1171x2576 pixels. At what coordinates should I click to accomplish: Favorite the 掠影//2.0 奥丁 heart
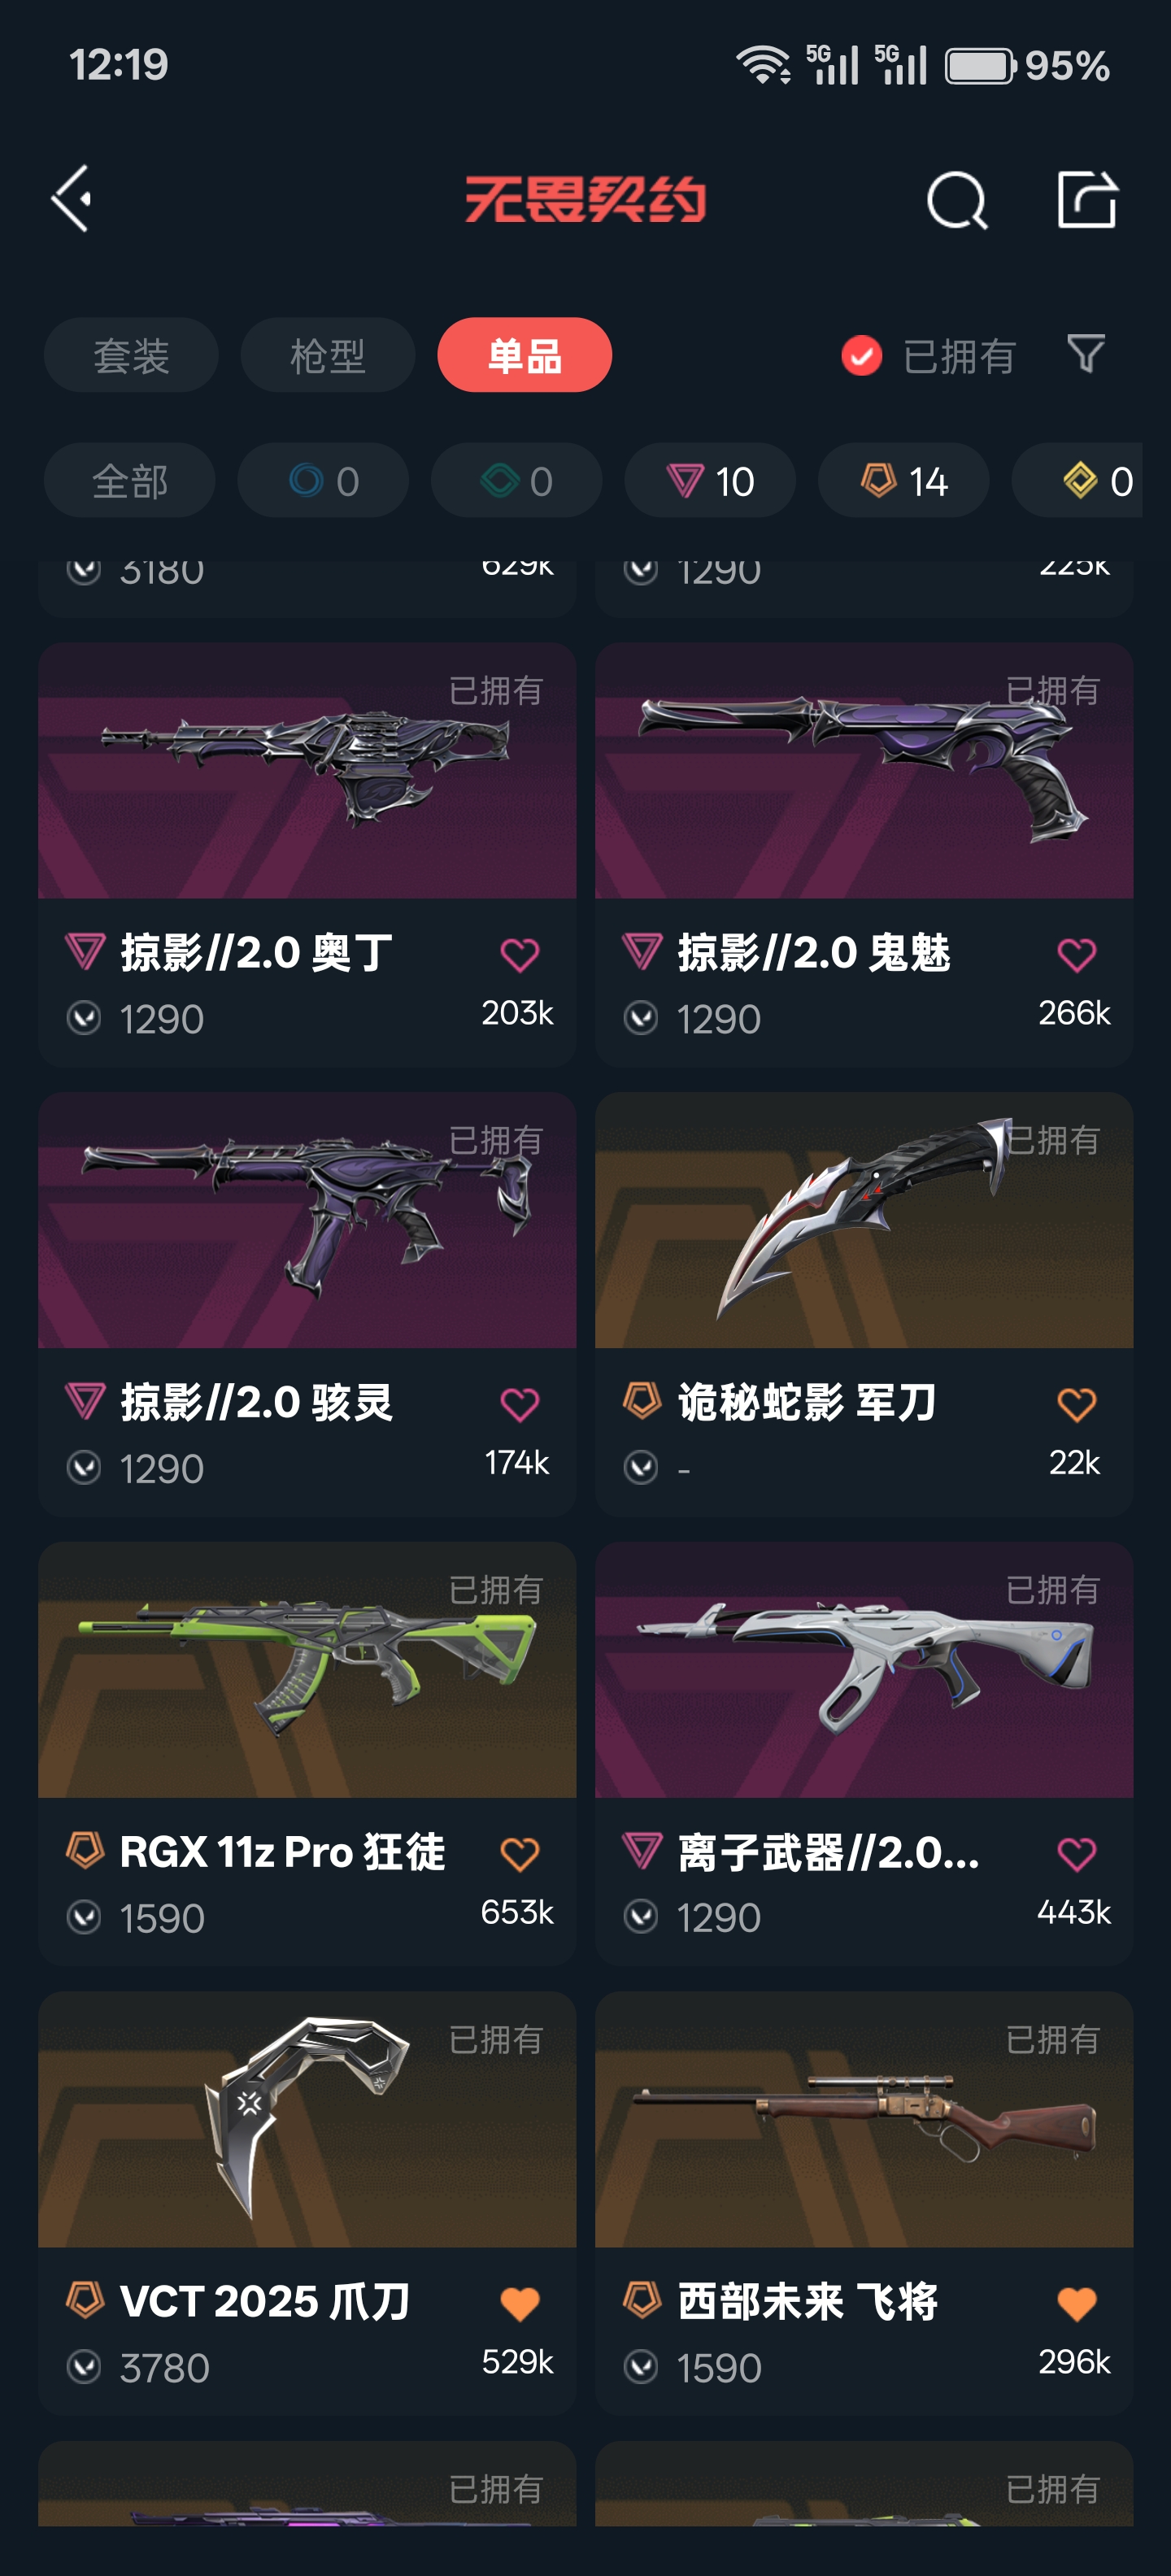[519, 955]
